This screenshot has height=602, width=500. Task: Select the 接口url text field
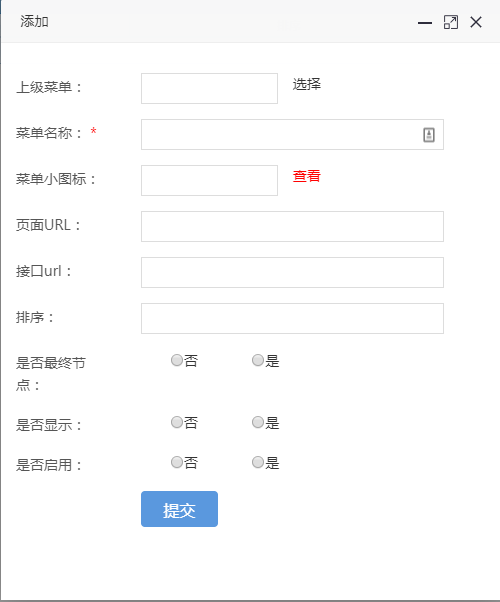tap(292, 273)
